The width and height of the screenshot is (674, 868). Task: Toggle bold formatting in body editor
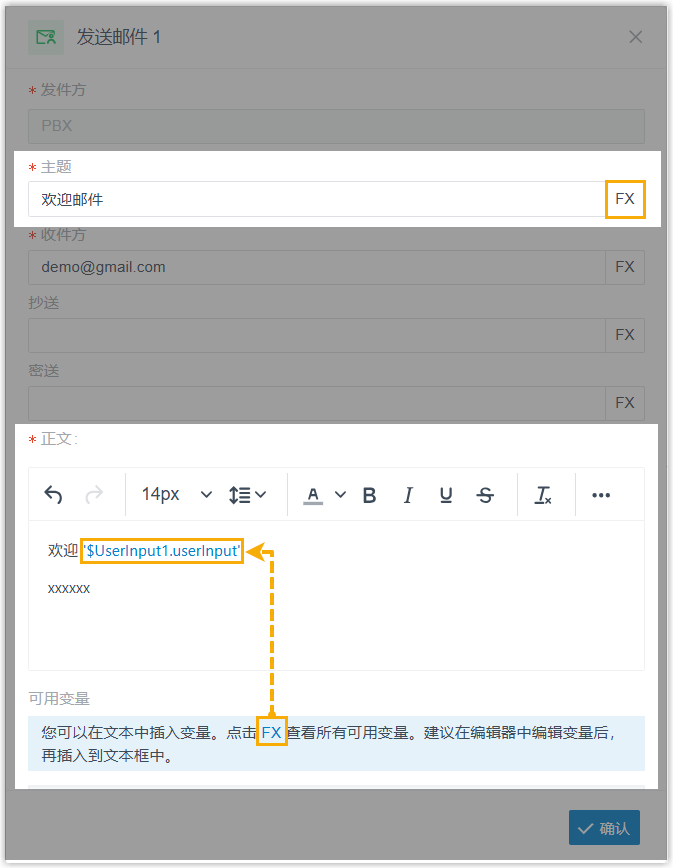(369, 495)
